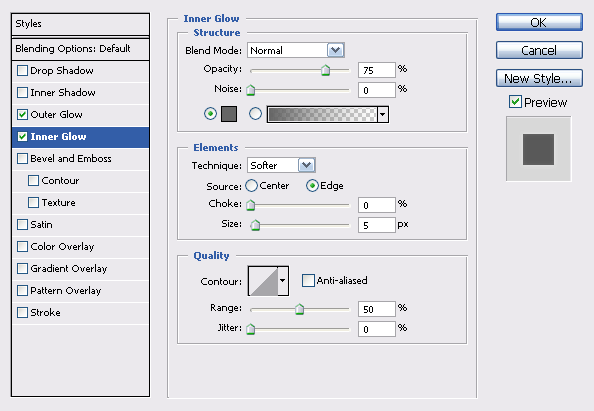Toggle the Anti-aliased checkbox
Image resolution: width=594 pixels, height=411 pixels.
coord(308,281)
